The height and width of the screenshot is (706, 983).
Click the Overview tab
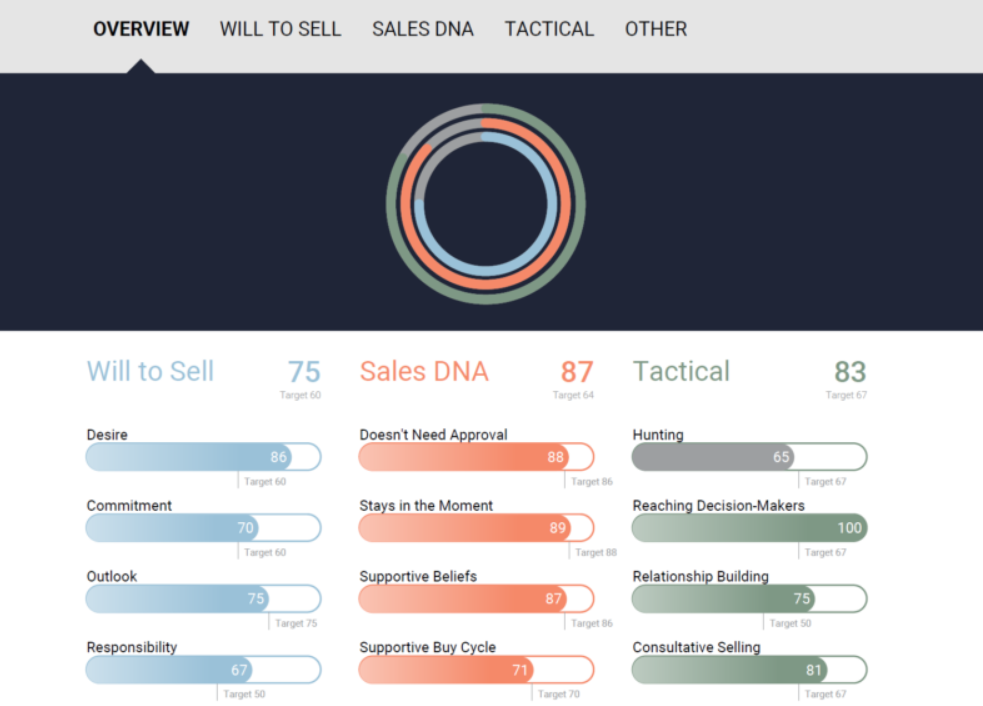pos(141,29)
